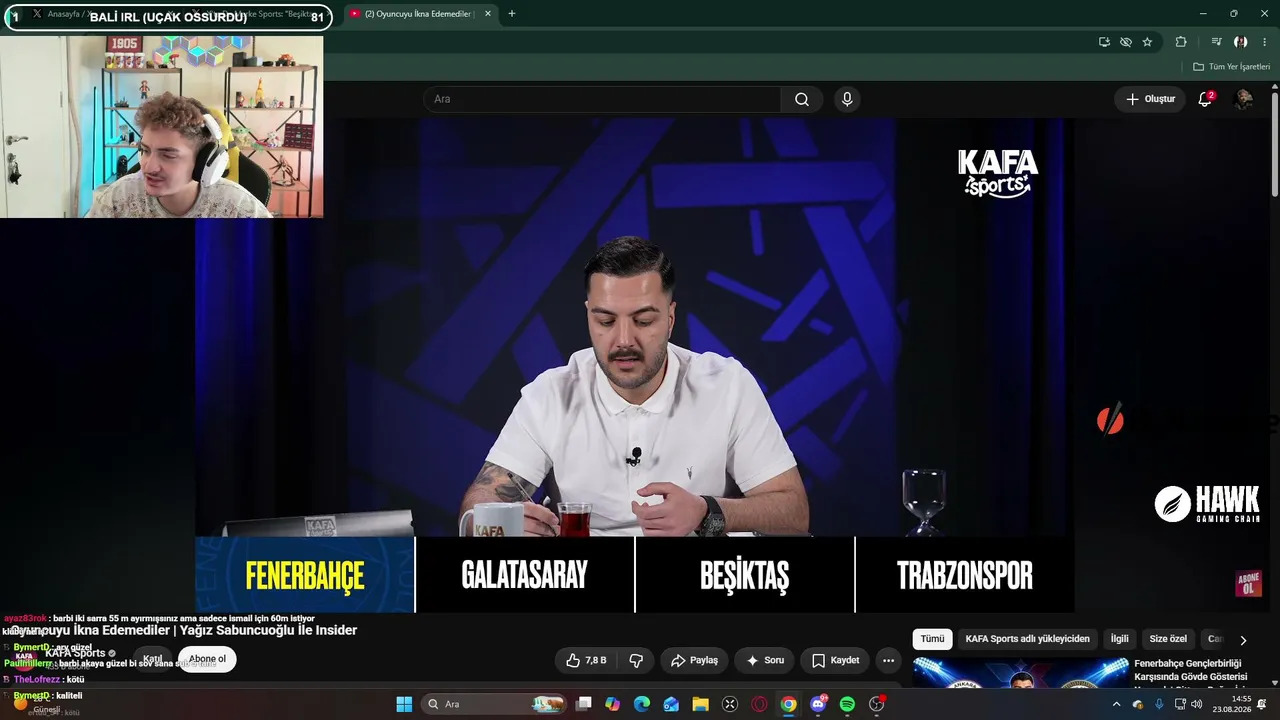Image resolution: width=1280 pixels, height=720 pixels.
Task: Dislike the video with thumbs-down
Action: [x=636, y=660]
